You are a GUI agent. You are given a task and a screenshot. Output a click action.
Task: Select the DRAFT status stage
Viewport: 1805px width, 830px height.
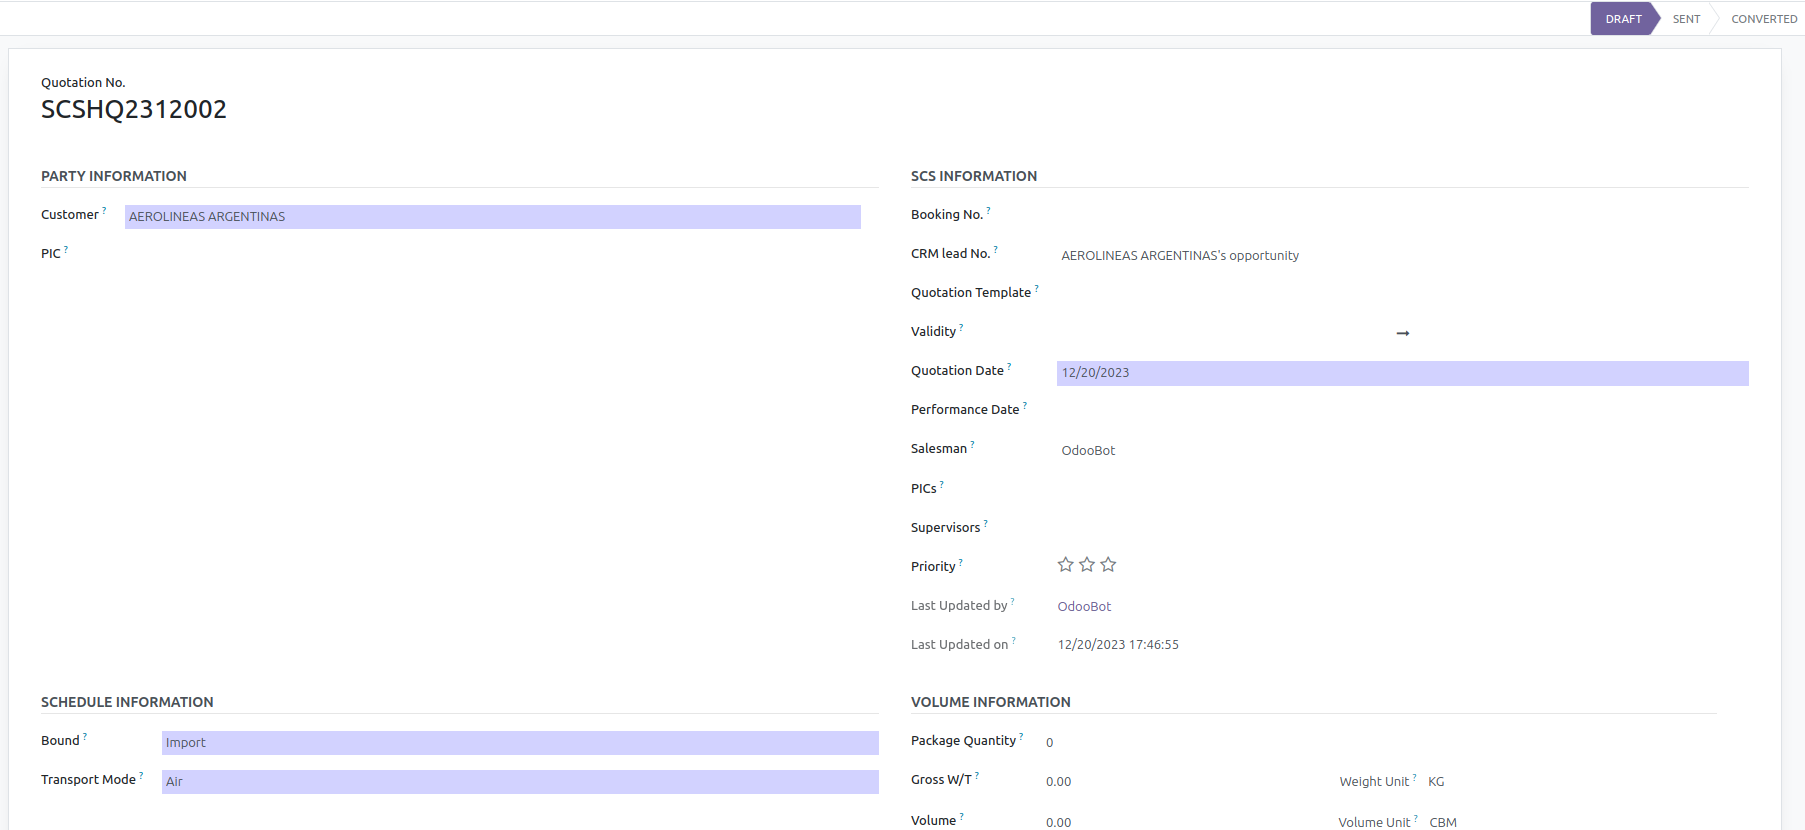[x=1623, y=19]
